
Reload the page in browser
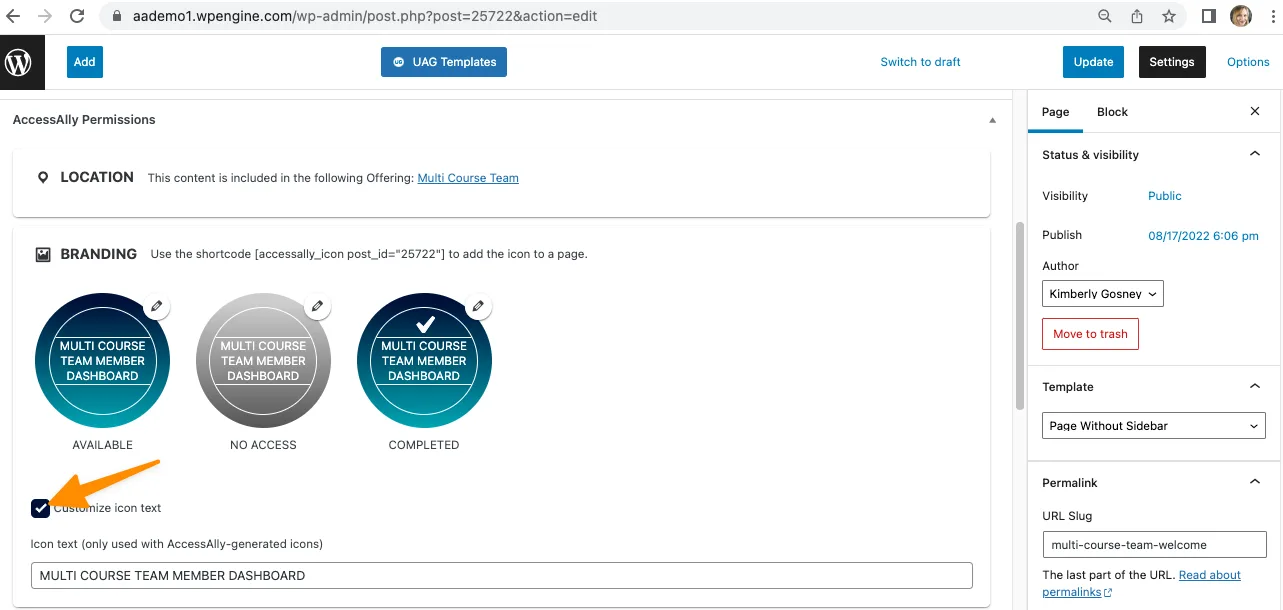click(77, 17)
